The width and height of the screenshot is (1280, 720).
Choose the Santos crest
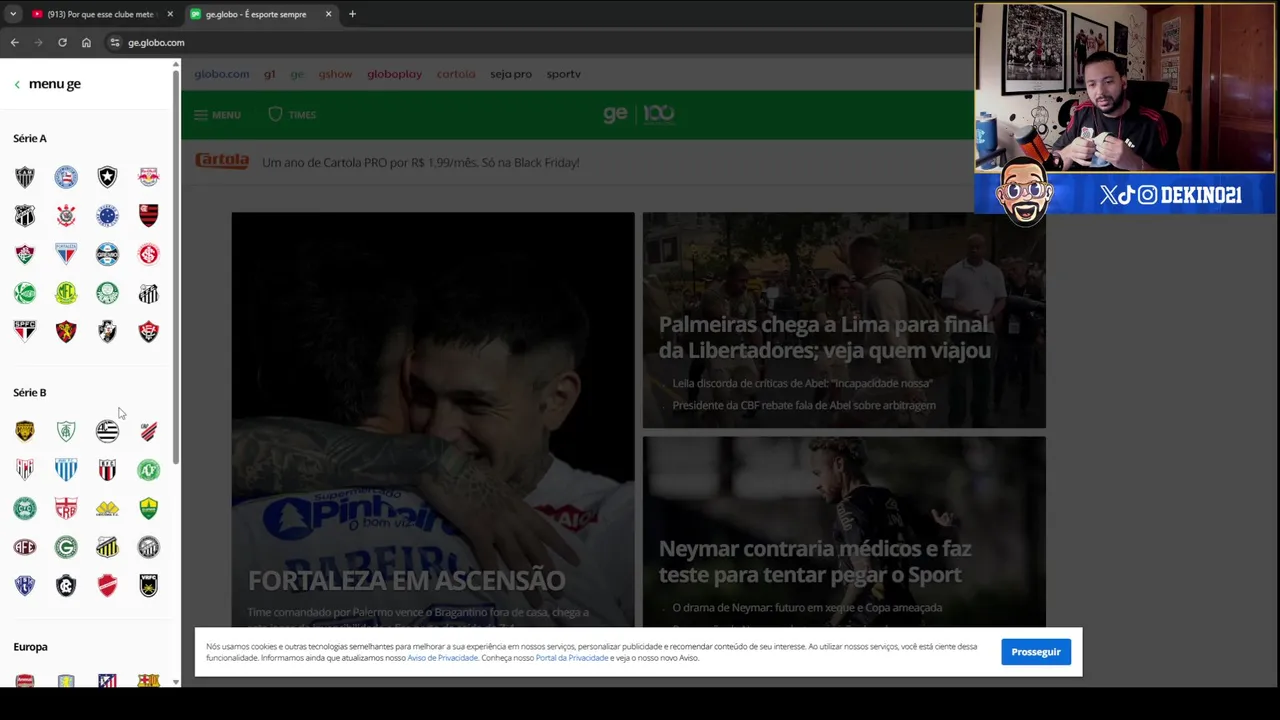tap(148, 293)
